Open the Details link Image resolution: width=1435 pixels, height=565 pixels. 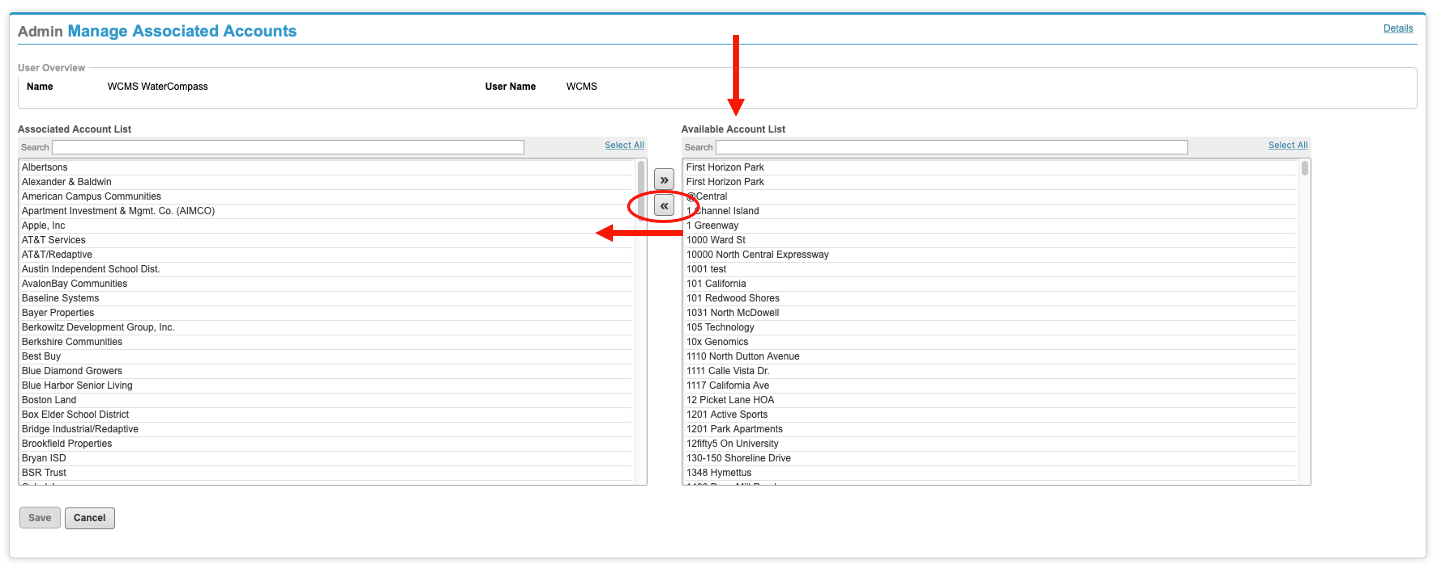(x=1398, y=28)
